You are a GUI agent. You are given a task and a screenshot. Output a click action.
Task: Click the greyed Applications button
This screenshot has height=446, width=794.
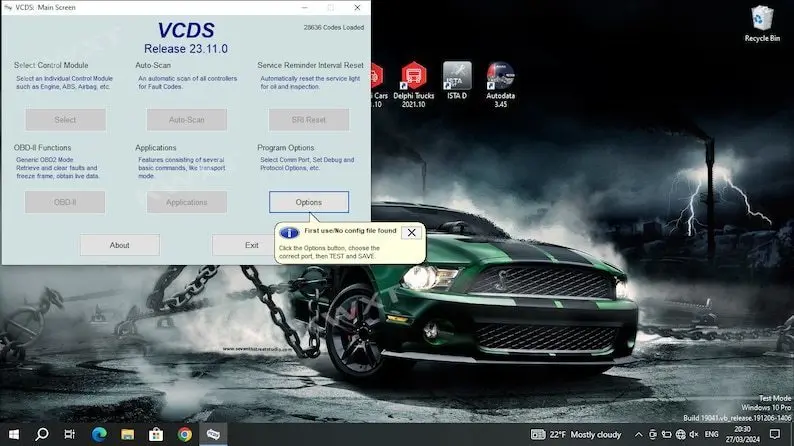[x=186, y=202]
